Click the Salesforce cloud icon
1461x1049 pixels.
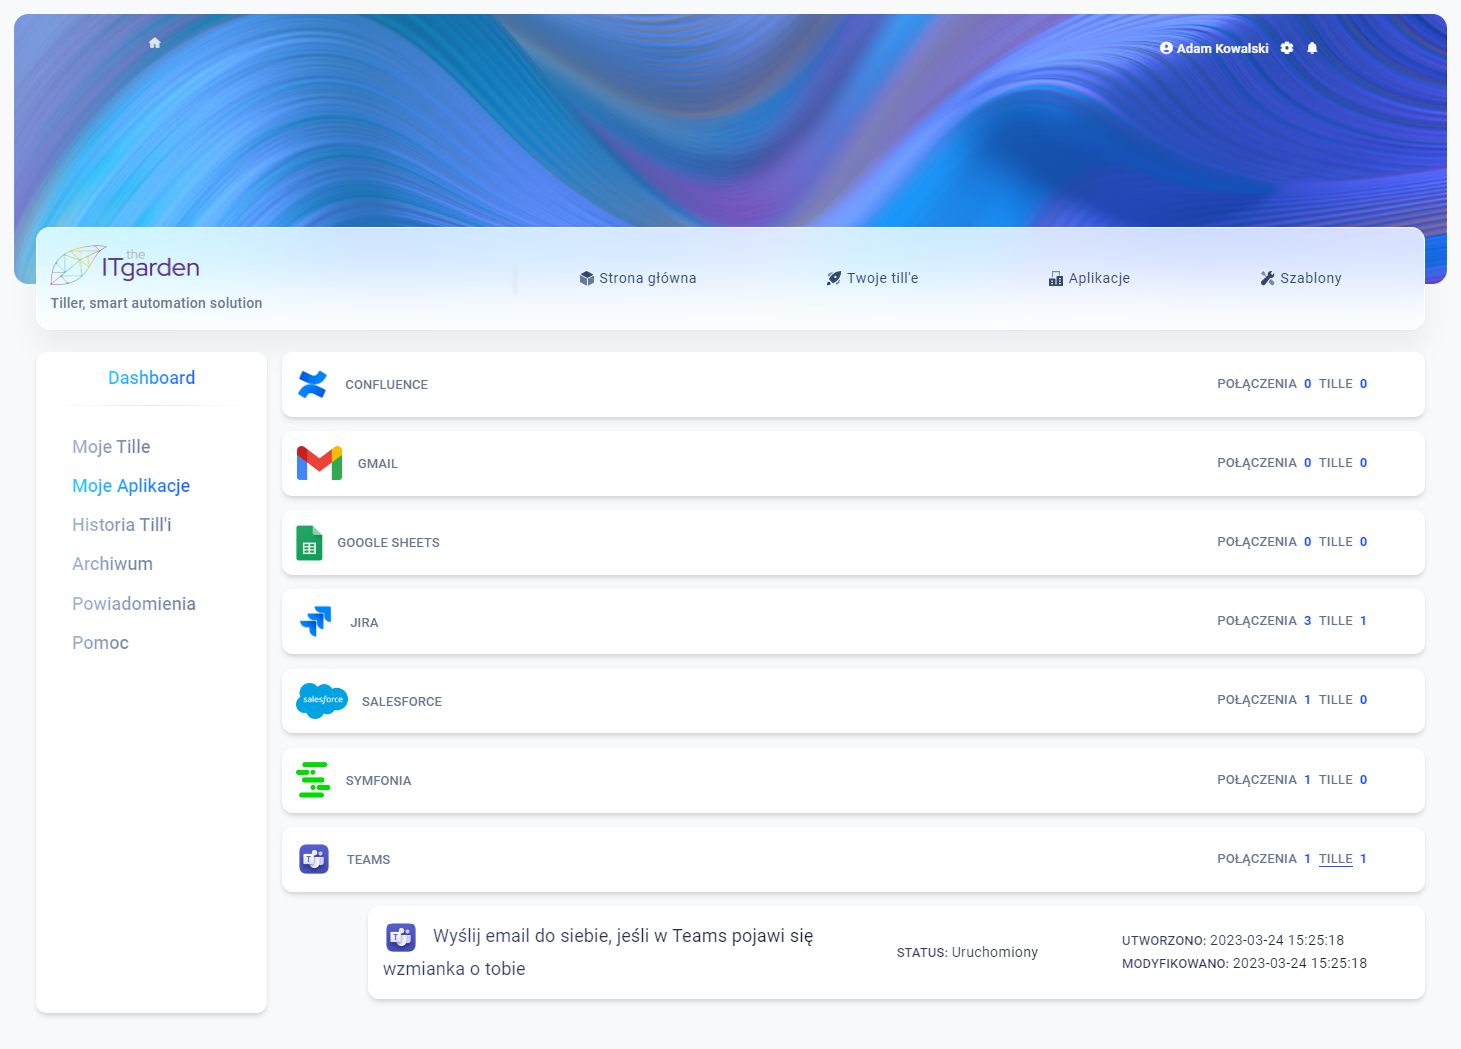[x=322, y=701]
